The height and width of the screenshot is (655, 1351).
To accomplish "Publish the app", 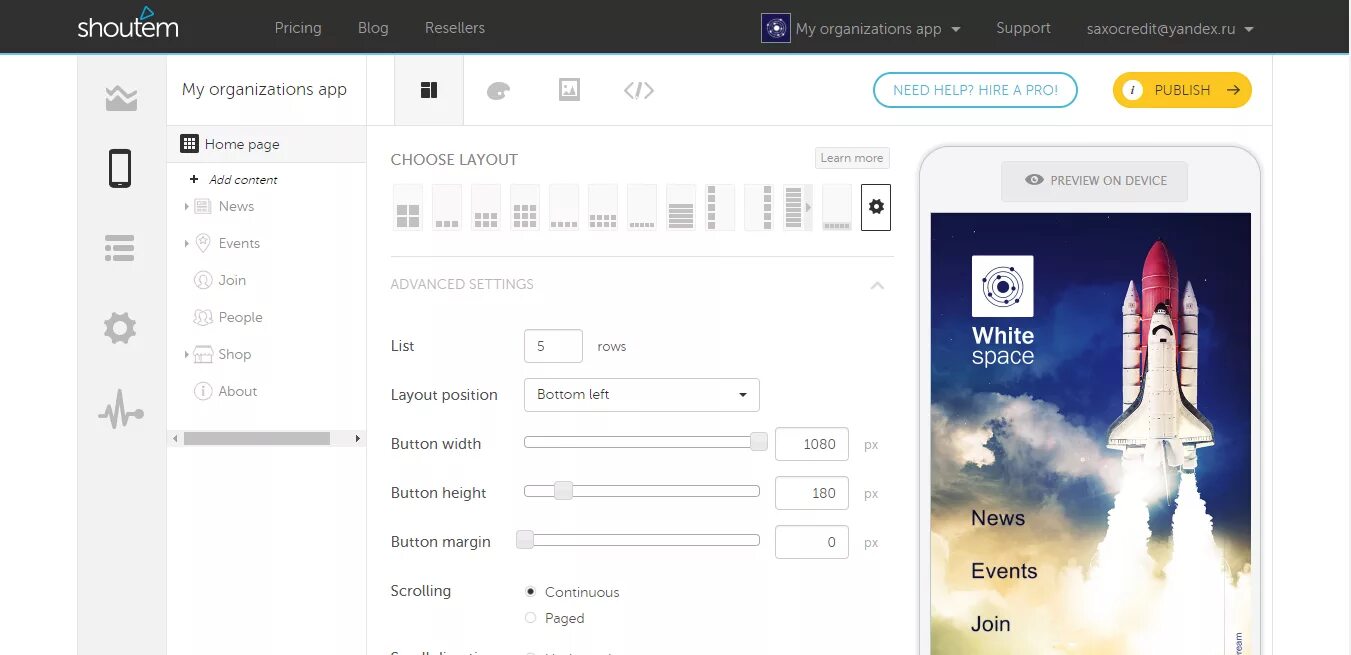I will [1182, 90].
